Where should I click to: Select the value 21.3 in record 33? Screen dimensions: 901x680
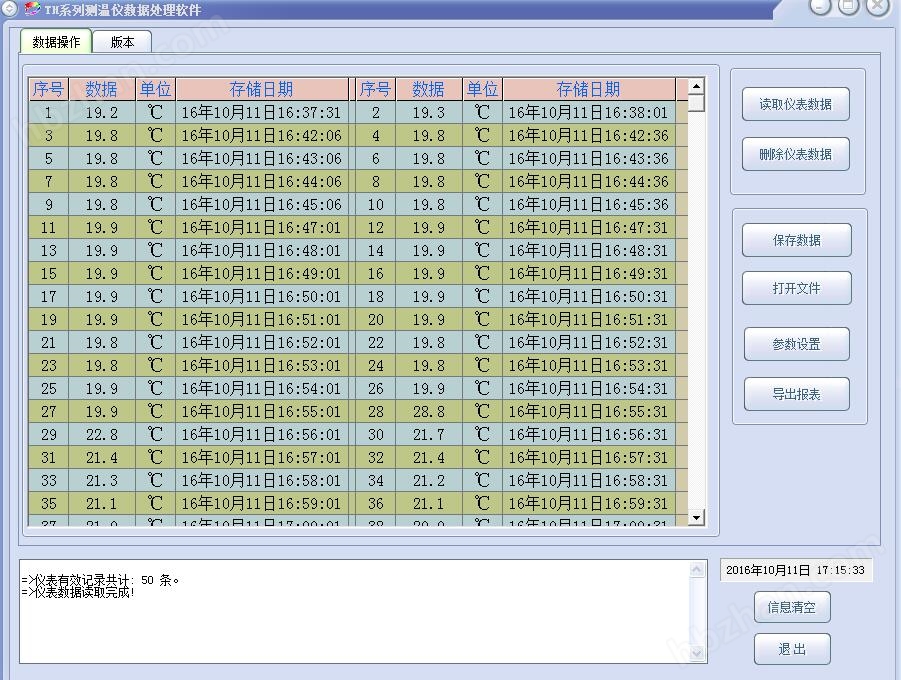click(102, 481)
